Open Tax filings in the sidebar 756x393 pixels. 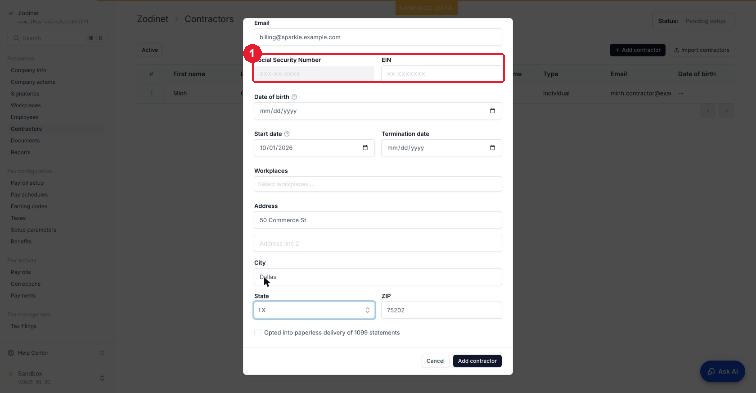coord(23,326)
